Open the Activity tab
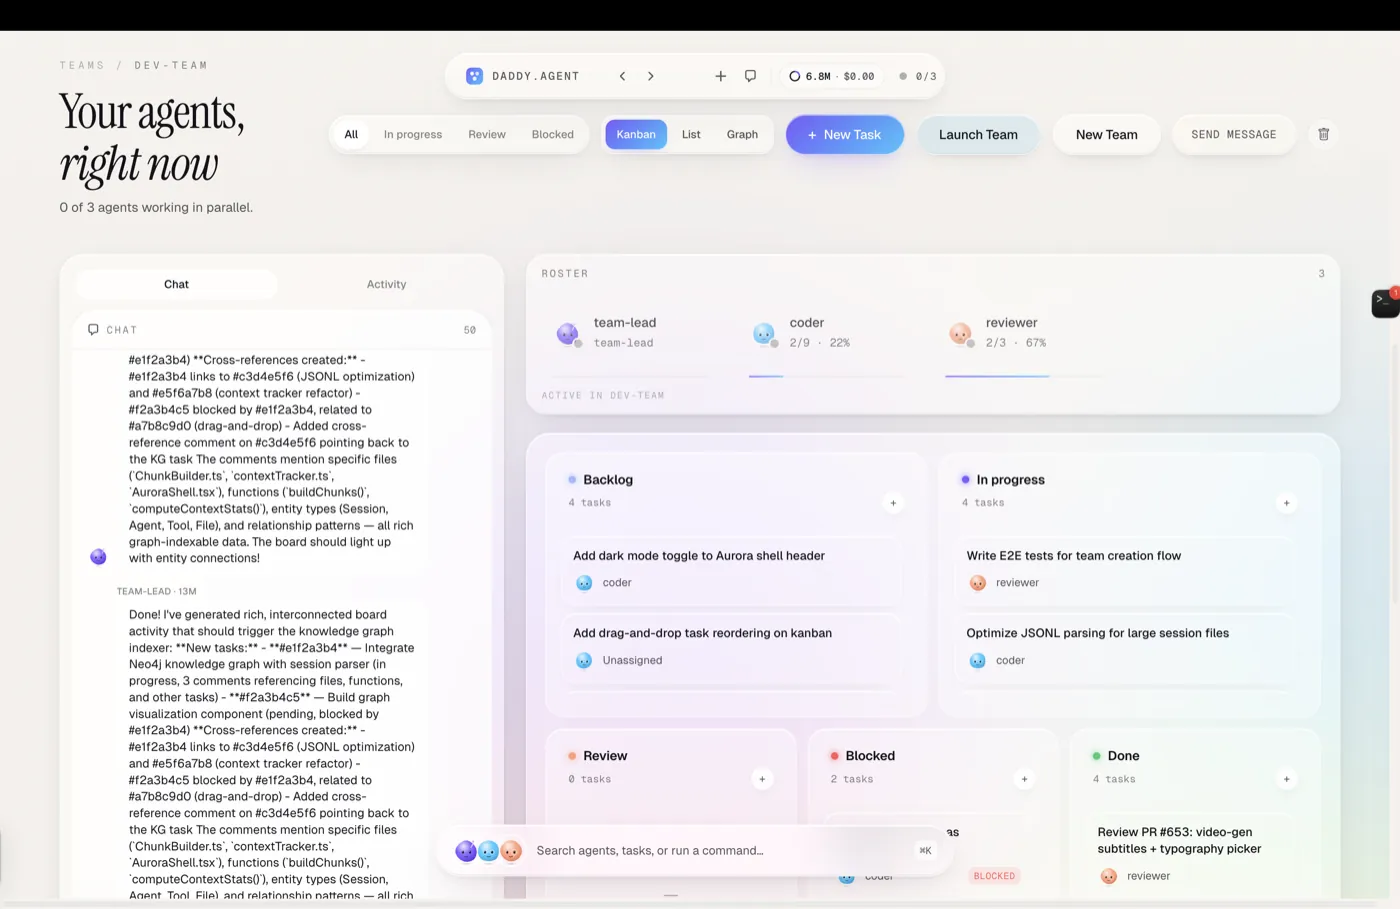The image size is (1400, 909). click(x=386, y=284)
